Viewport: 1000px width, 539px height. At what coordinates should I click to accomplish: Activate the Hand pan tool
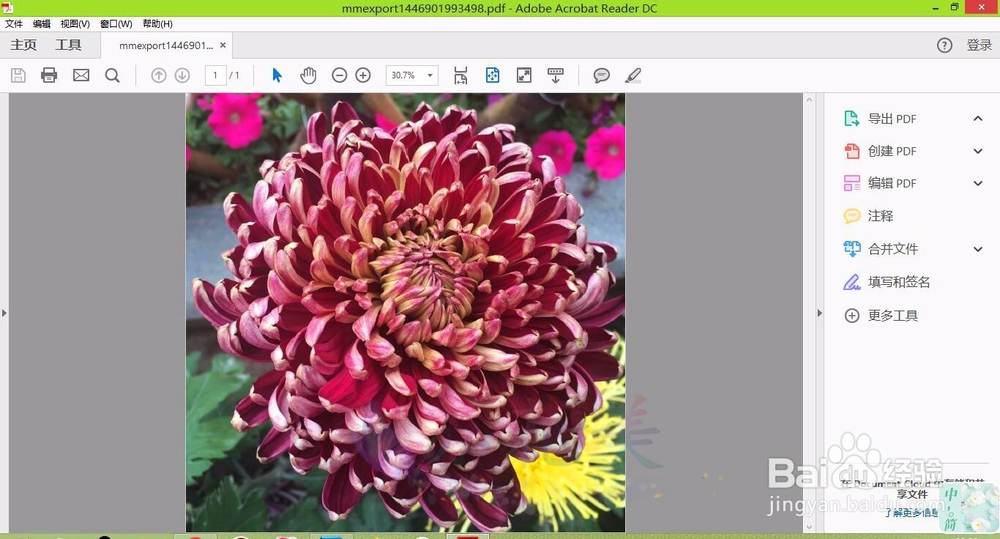308,75
